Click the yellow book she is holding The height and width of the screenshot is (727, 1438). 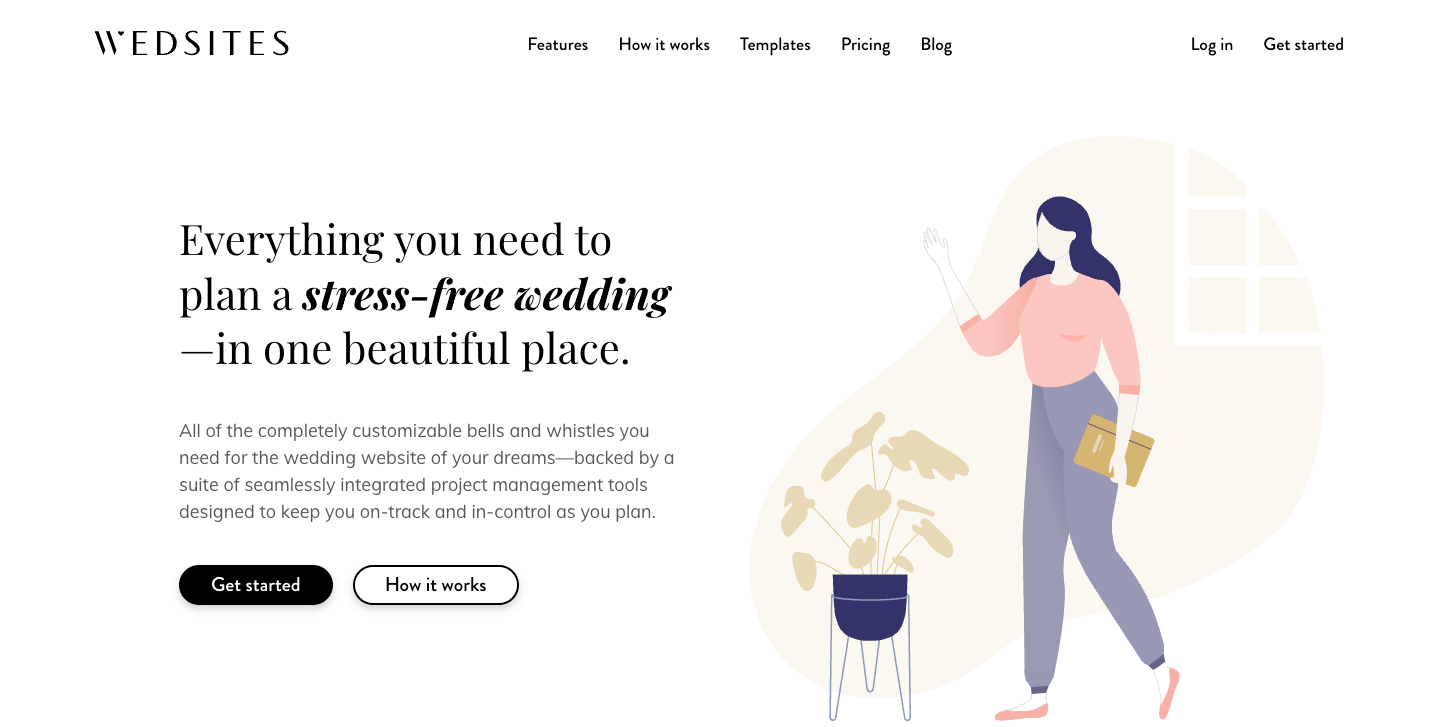[x=1112, y=450]
